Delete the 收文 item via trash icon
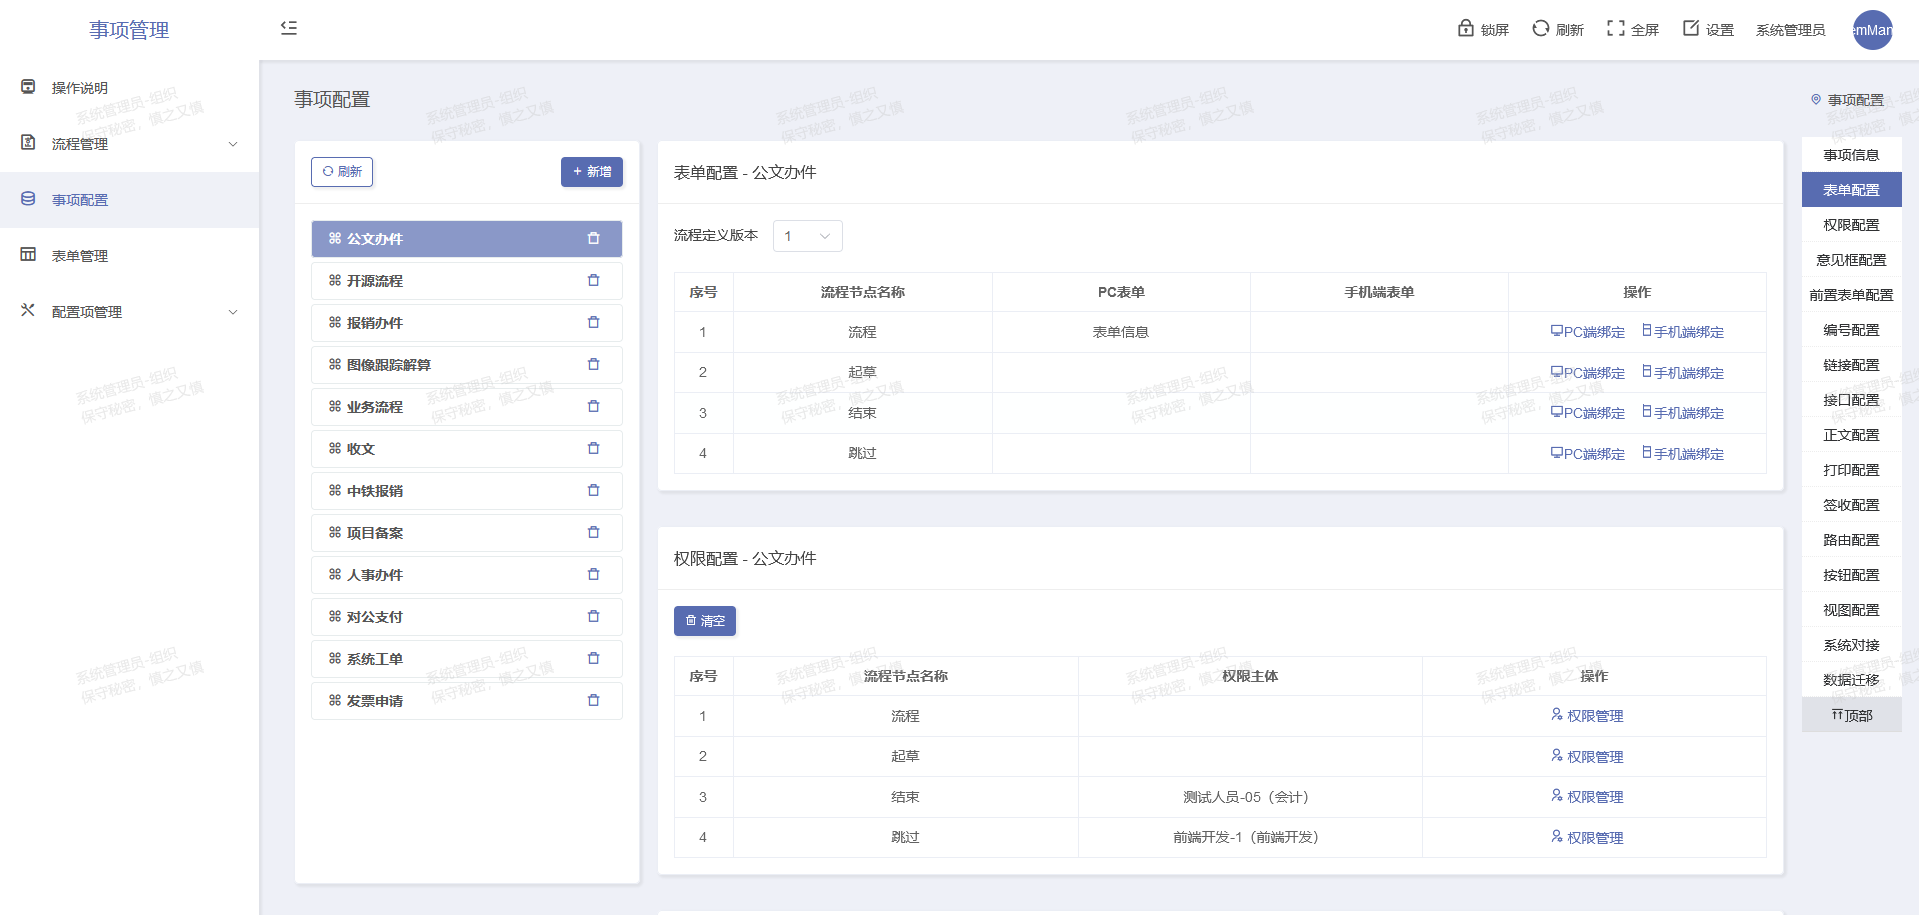 click(x=594, y=448)
